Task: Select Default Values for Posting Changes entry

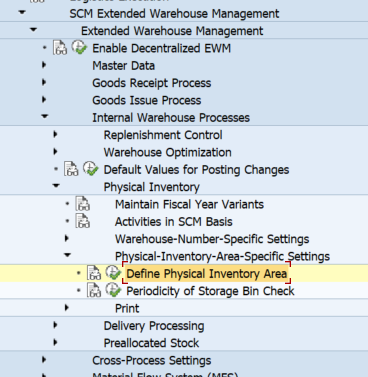Action: tap(196, 170)
